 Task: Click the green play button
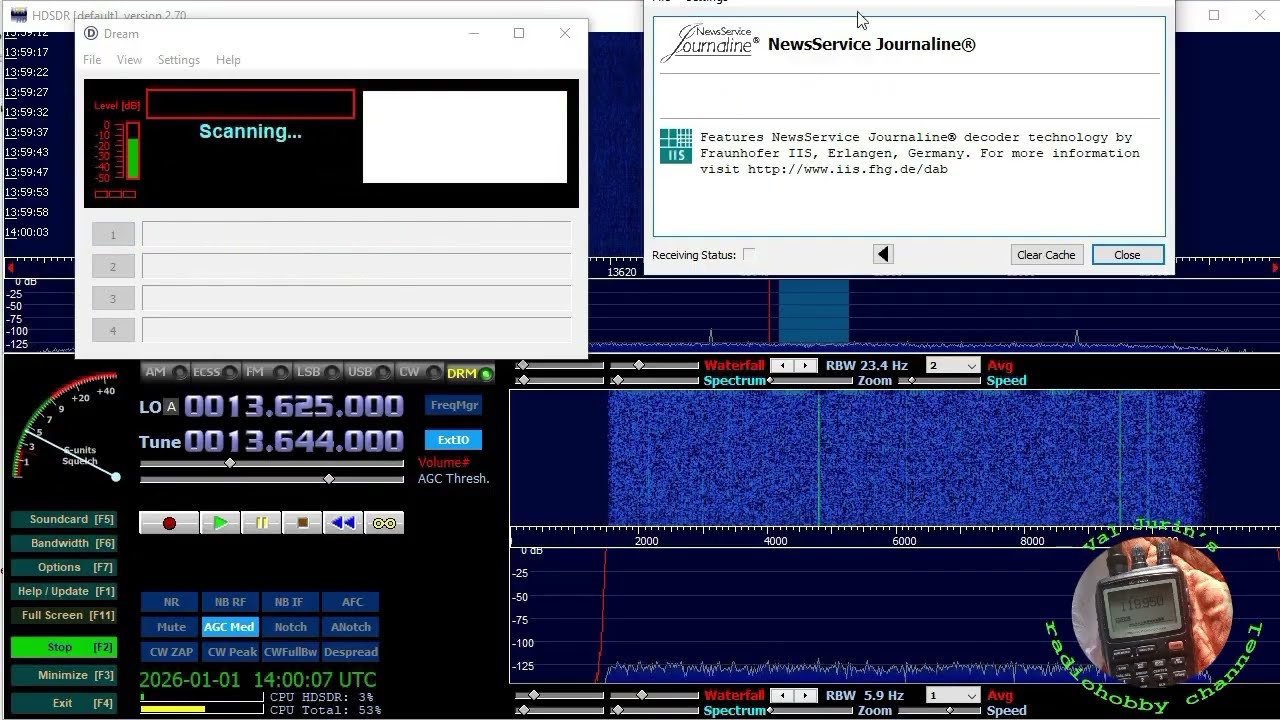pyautogui.click(x=220, y=523)
